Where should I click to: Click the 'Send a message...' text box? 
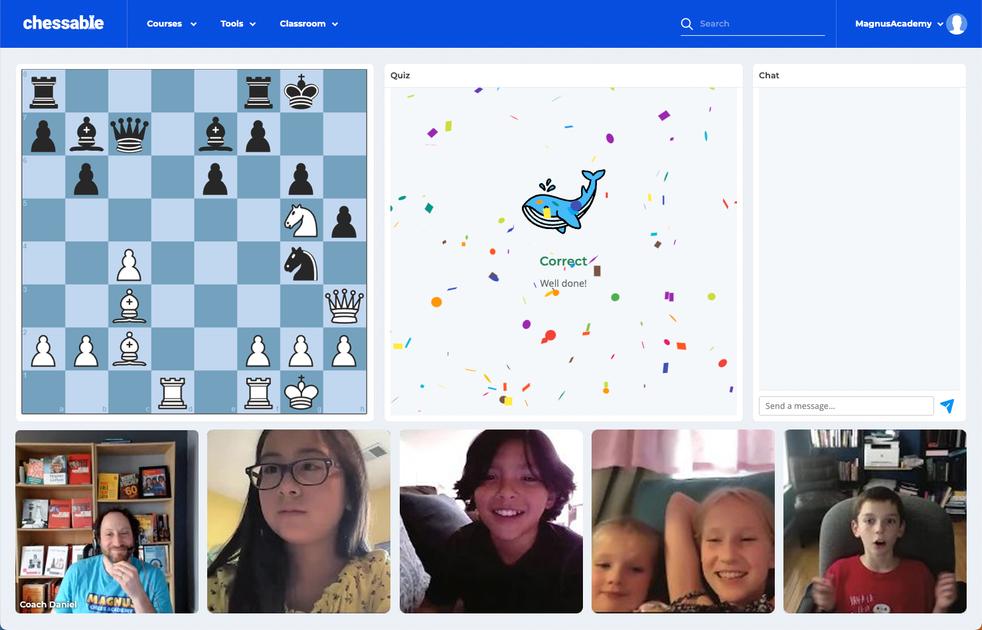point(845,406)
